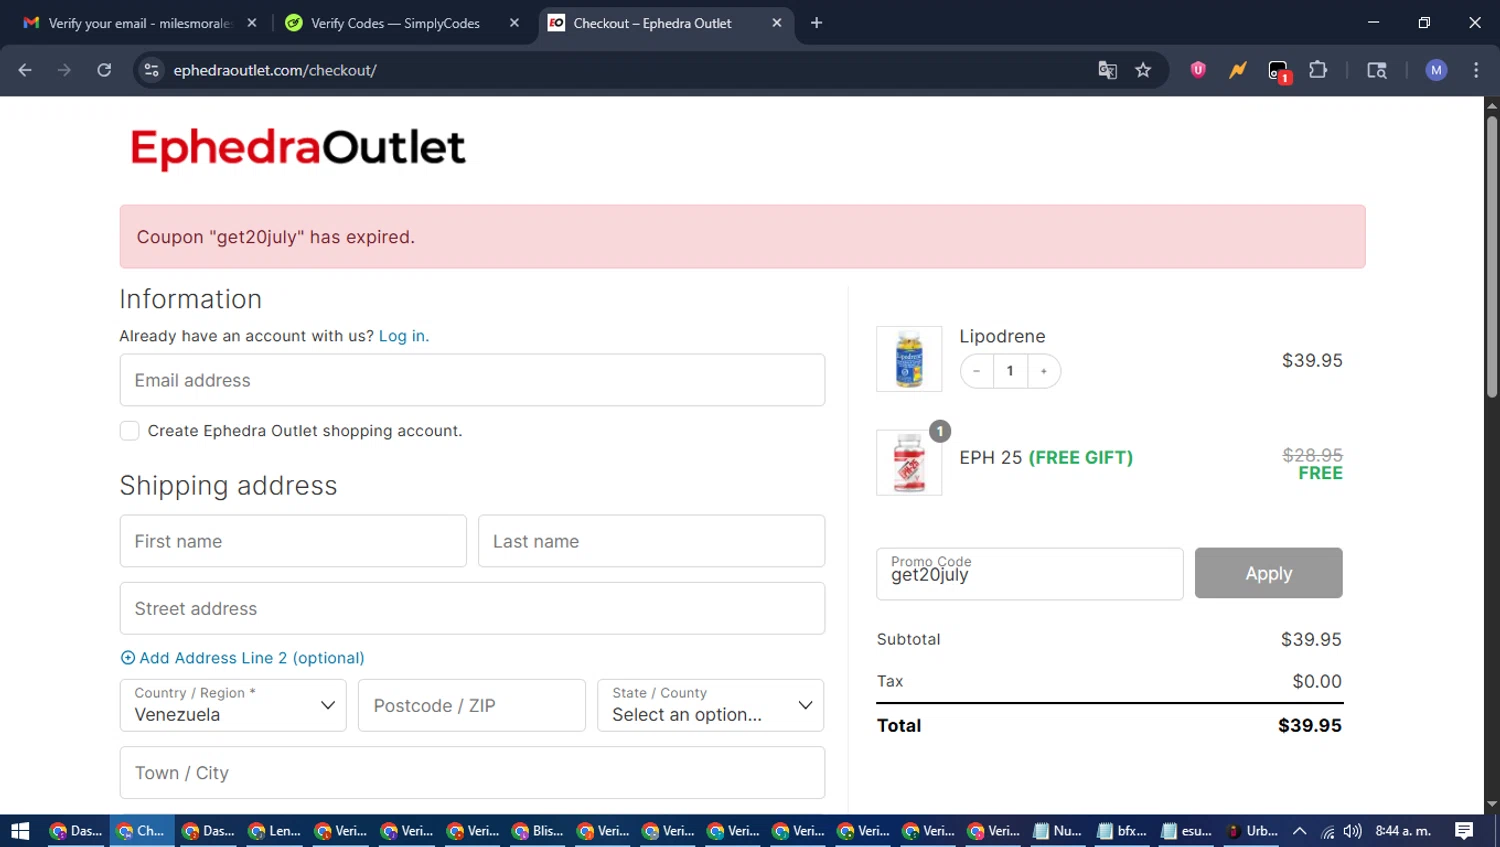Open the Windows Start menu
The image size is (1500, 847).
pos(20,831)
